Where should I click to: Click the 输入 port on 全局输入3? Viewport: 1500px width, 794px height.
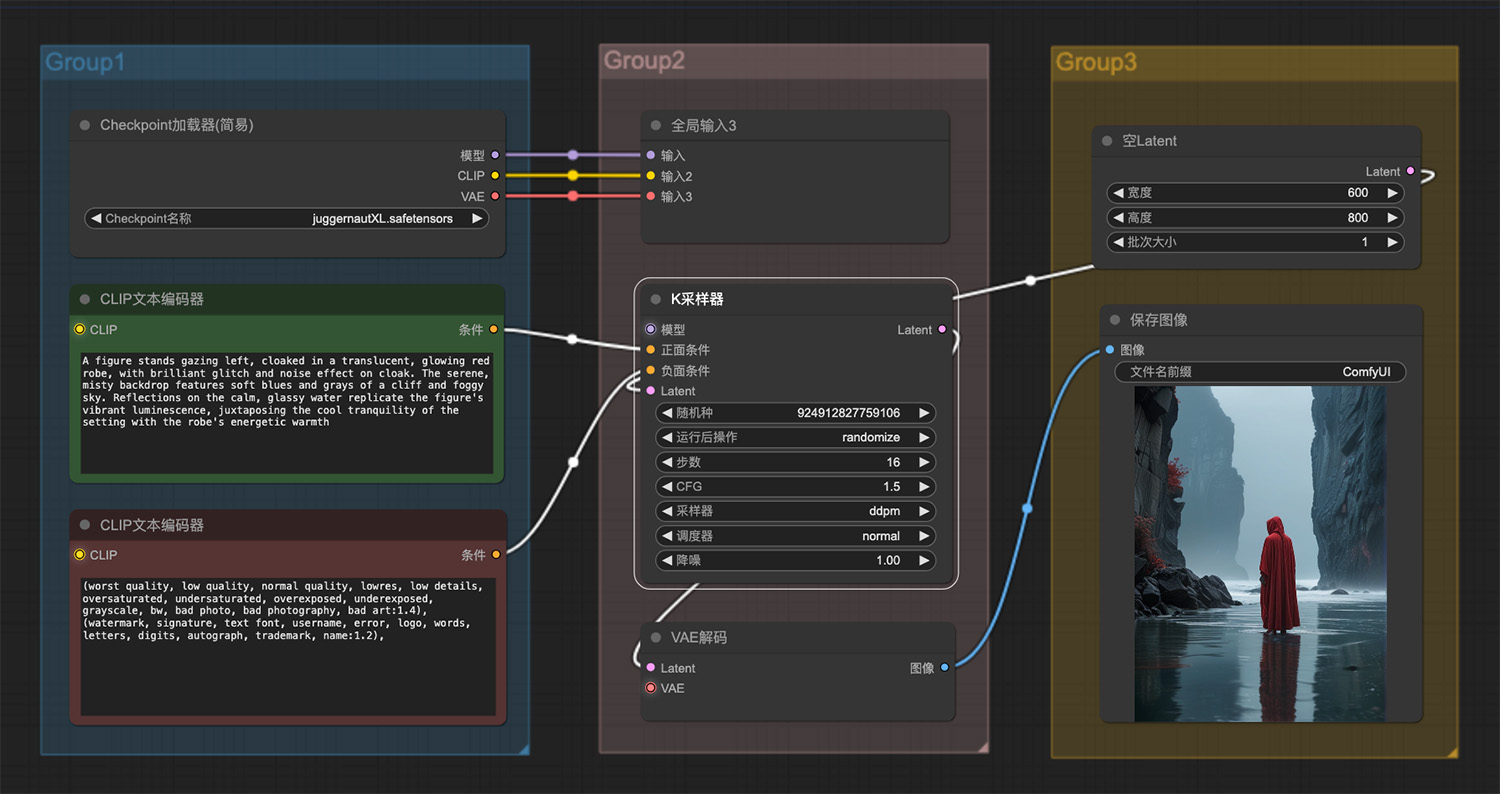[x=651, y=155]
